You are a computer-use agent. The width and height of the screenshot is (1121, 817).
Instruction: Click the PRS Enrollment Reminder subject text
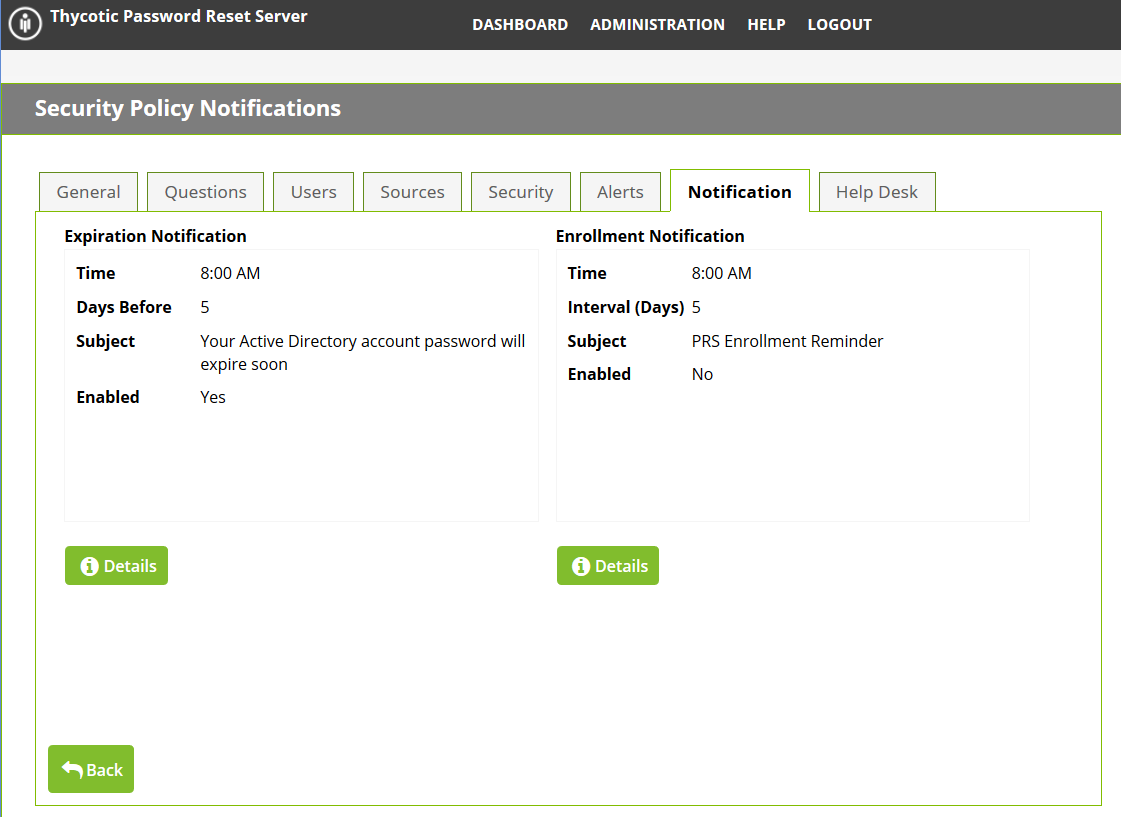pos(787,341)
